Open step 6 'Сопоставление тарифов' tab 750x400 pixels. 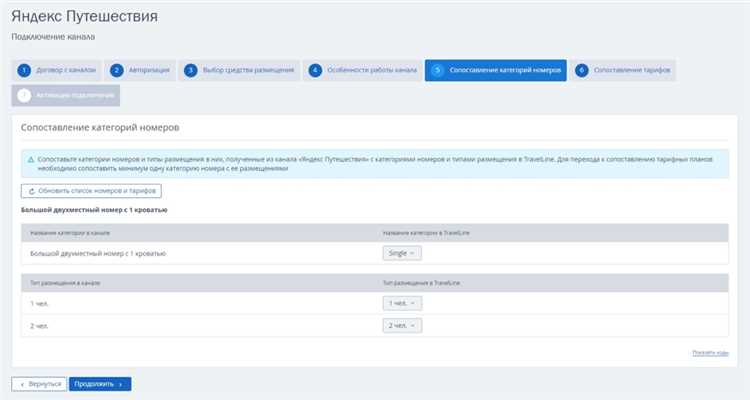tap(623, 70)
